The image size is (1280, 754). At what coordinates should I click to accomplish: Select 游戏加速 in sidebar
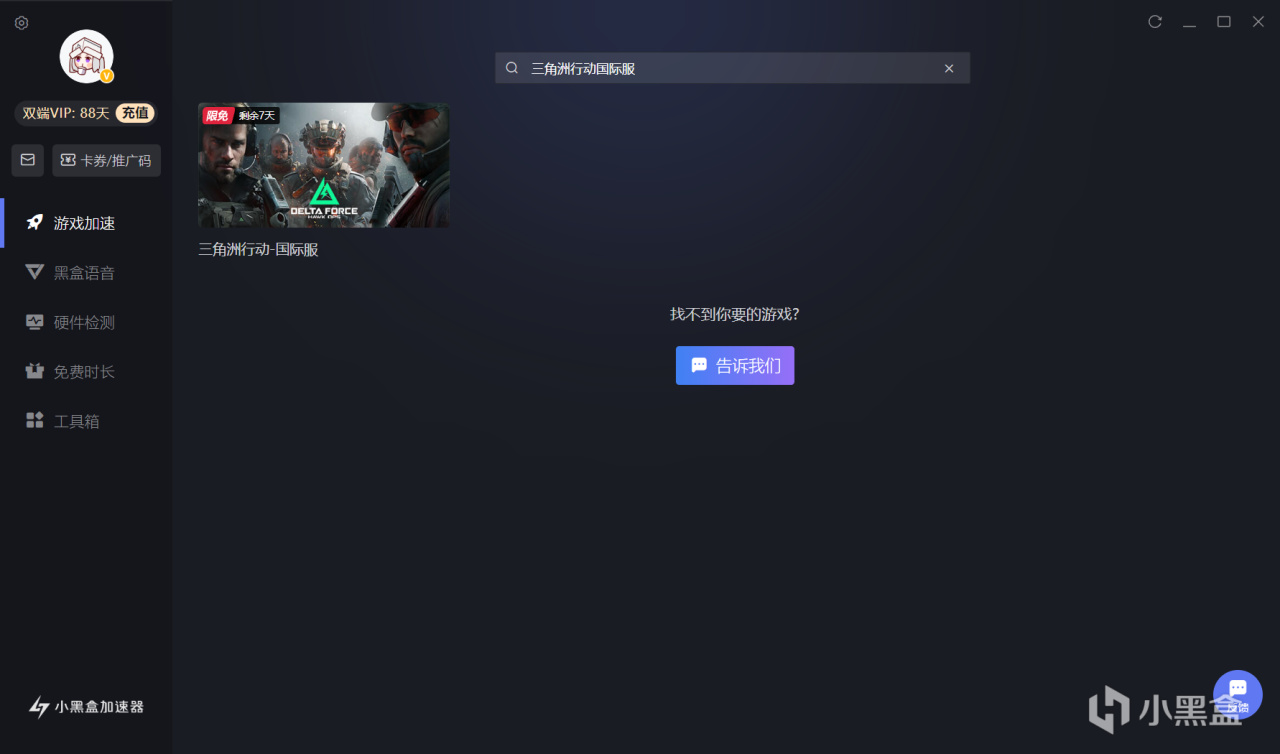point(86,223)
